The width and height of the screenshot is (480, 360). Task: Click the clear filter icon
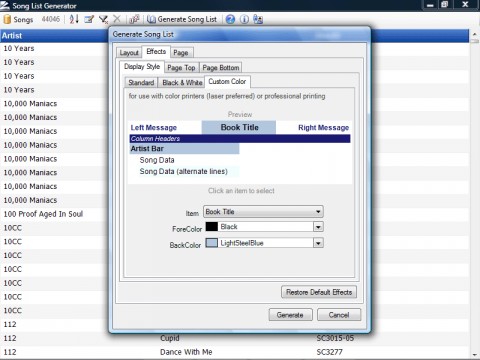tap(103, 19)
